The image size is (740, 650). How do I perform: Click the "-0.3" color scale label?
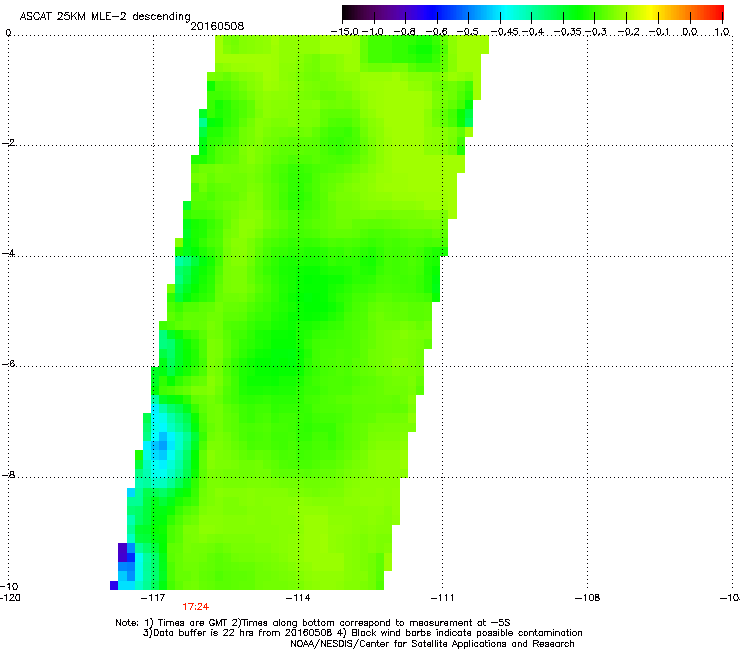596,32
